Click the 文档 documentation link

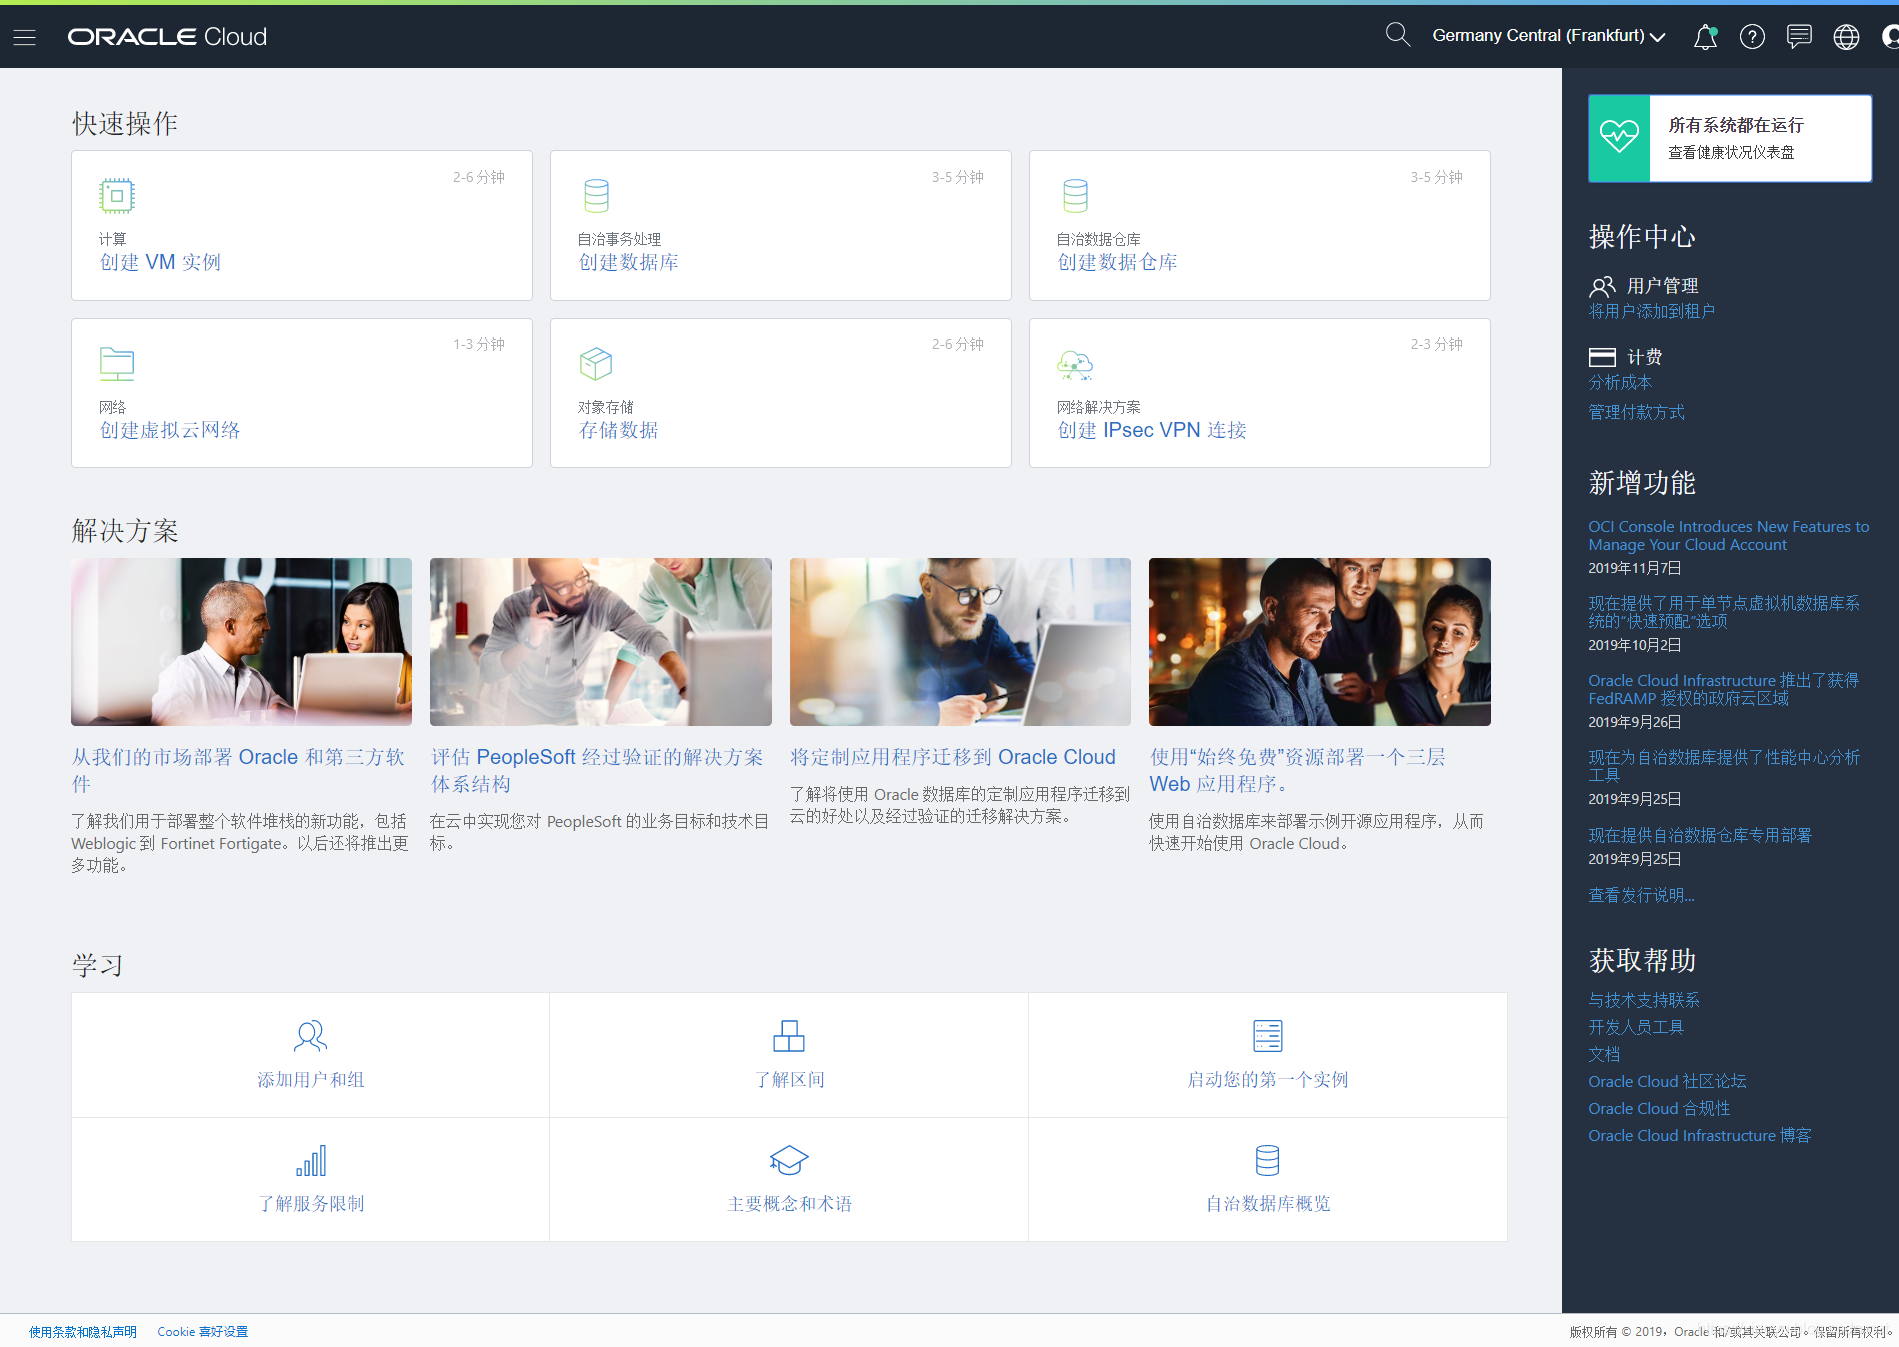pos(1604,1055)
